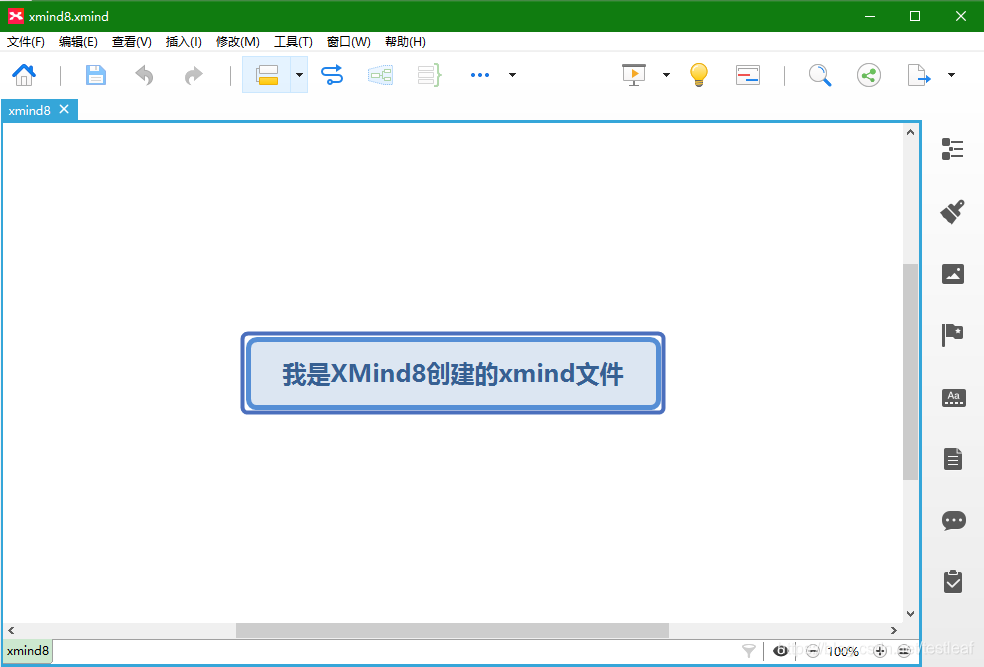Open the Gantt chart view
This screenshot has height=667, width=984.
click(x=747, y=75)
